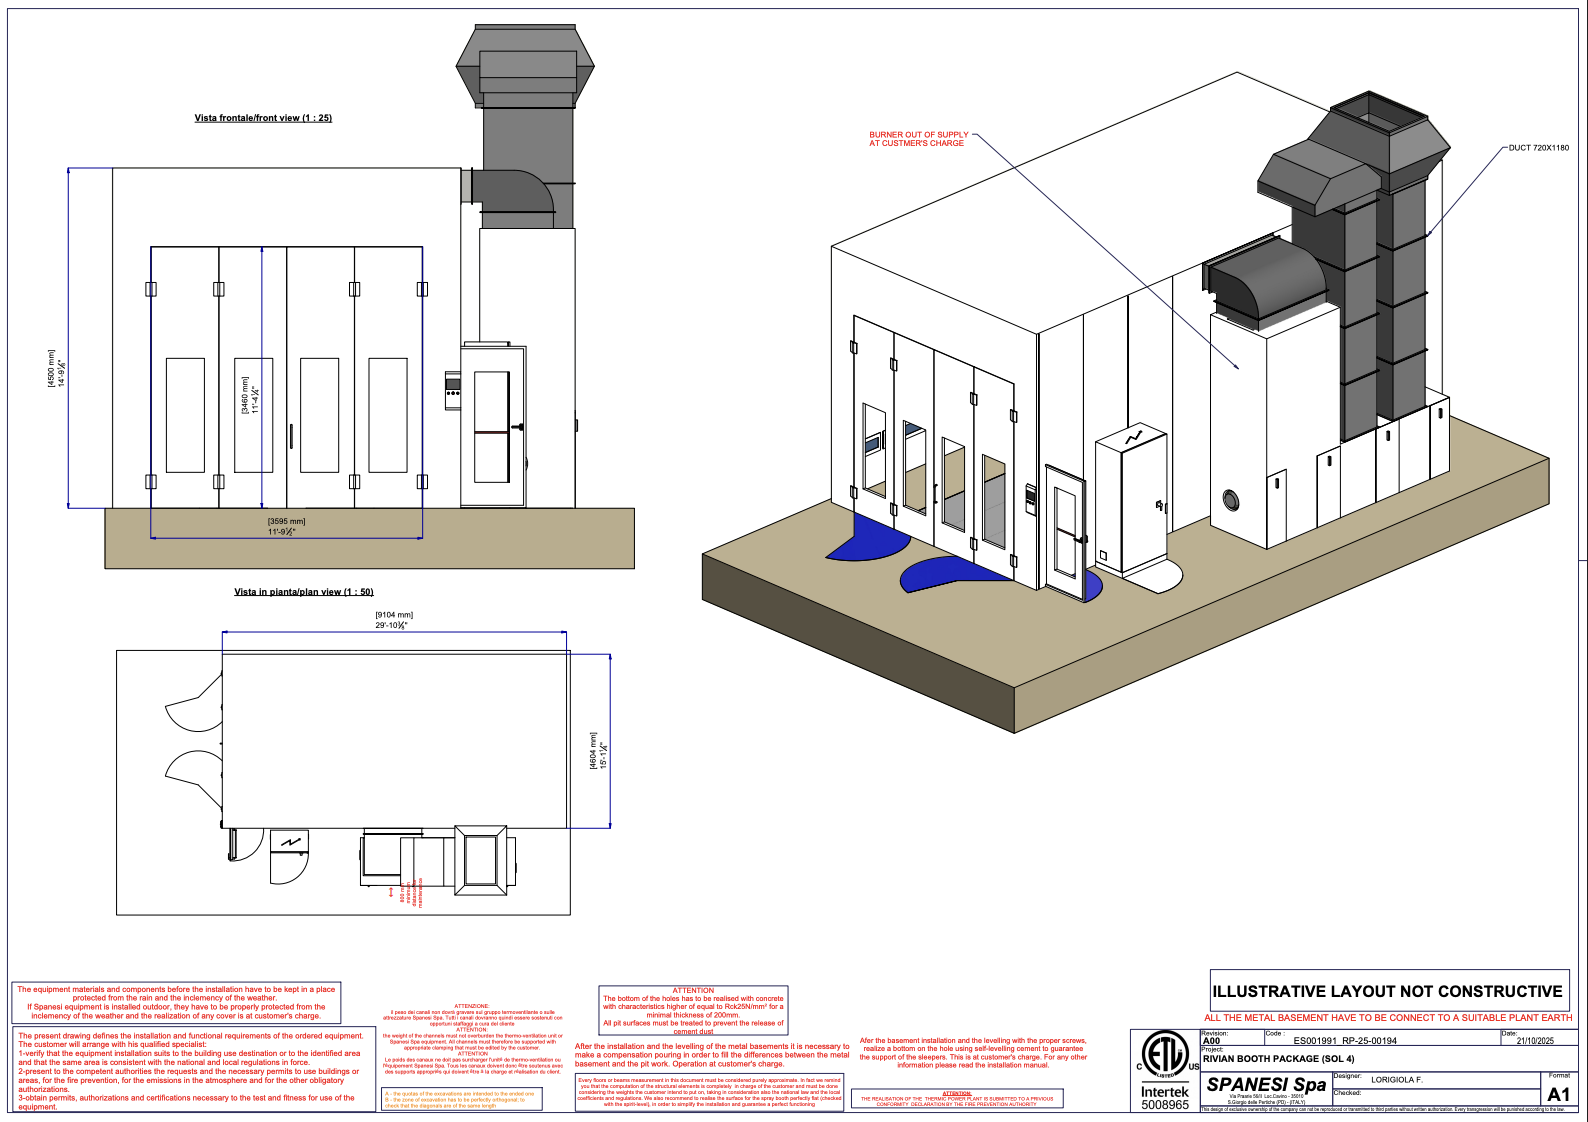Viewport: 1588px width, 1122px height.
Task: Click the BURNER OUT OF SUPPLY annotation
Action: [918, 139]
